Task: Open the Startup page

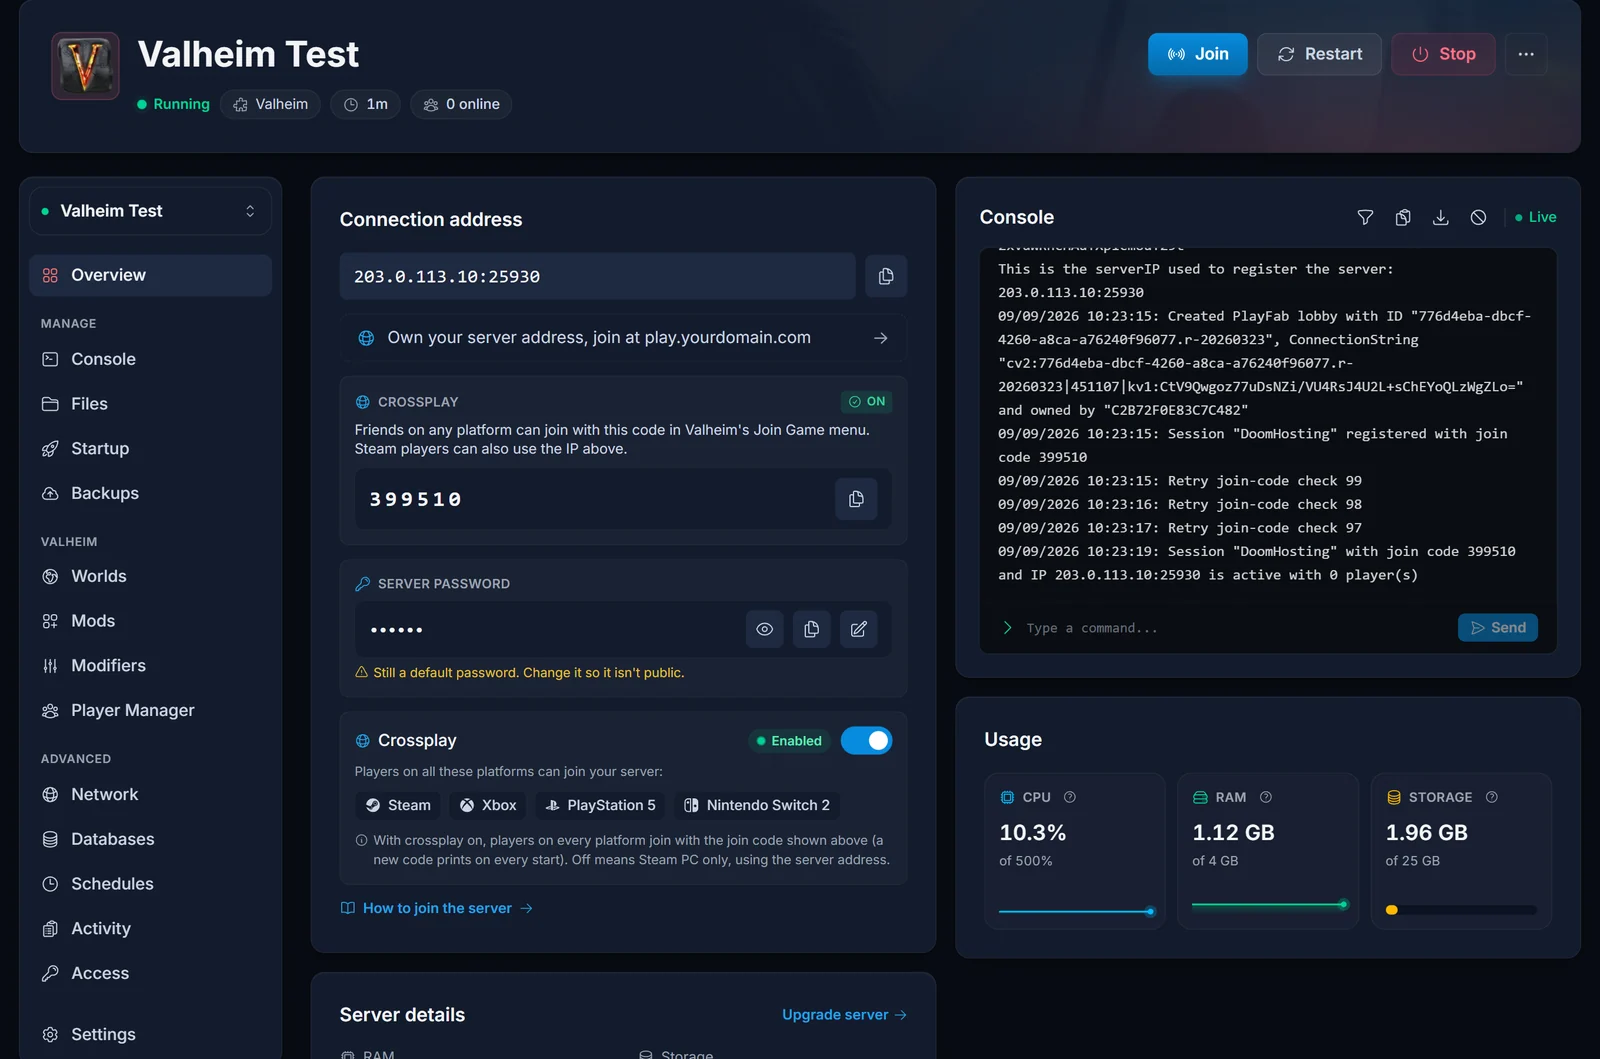Action: coord(150,448)
